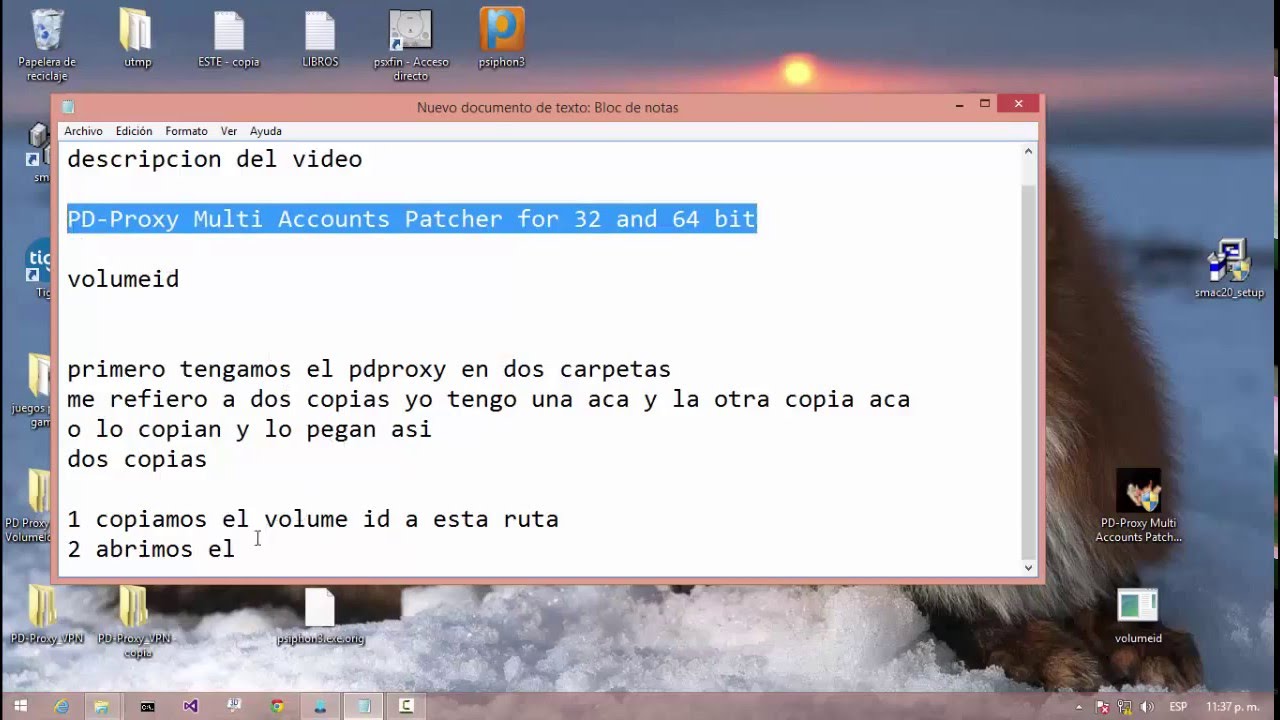This screenshot has width=1280, height=720.
Task: Click the highlighted 'PD-Proxy Multi Accounts Patcher' line
Action: tap(412, 219)
